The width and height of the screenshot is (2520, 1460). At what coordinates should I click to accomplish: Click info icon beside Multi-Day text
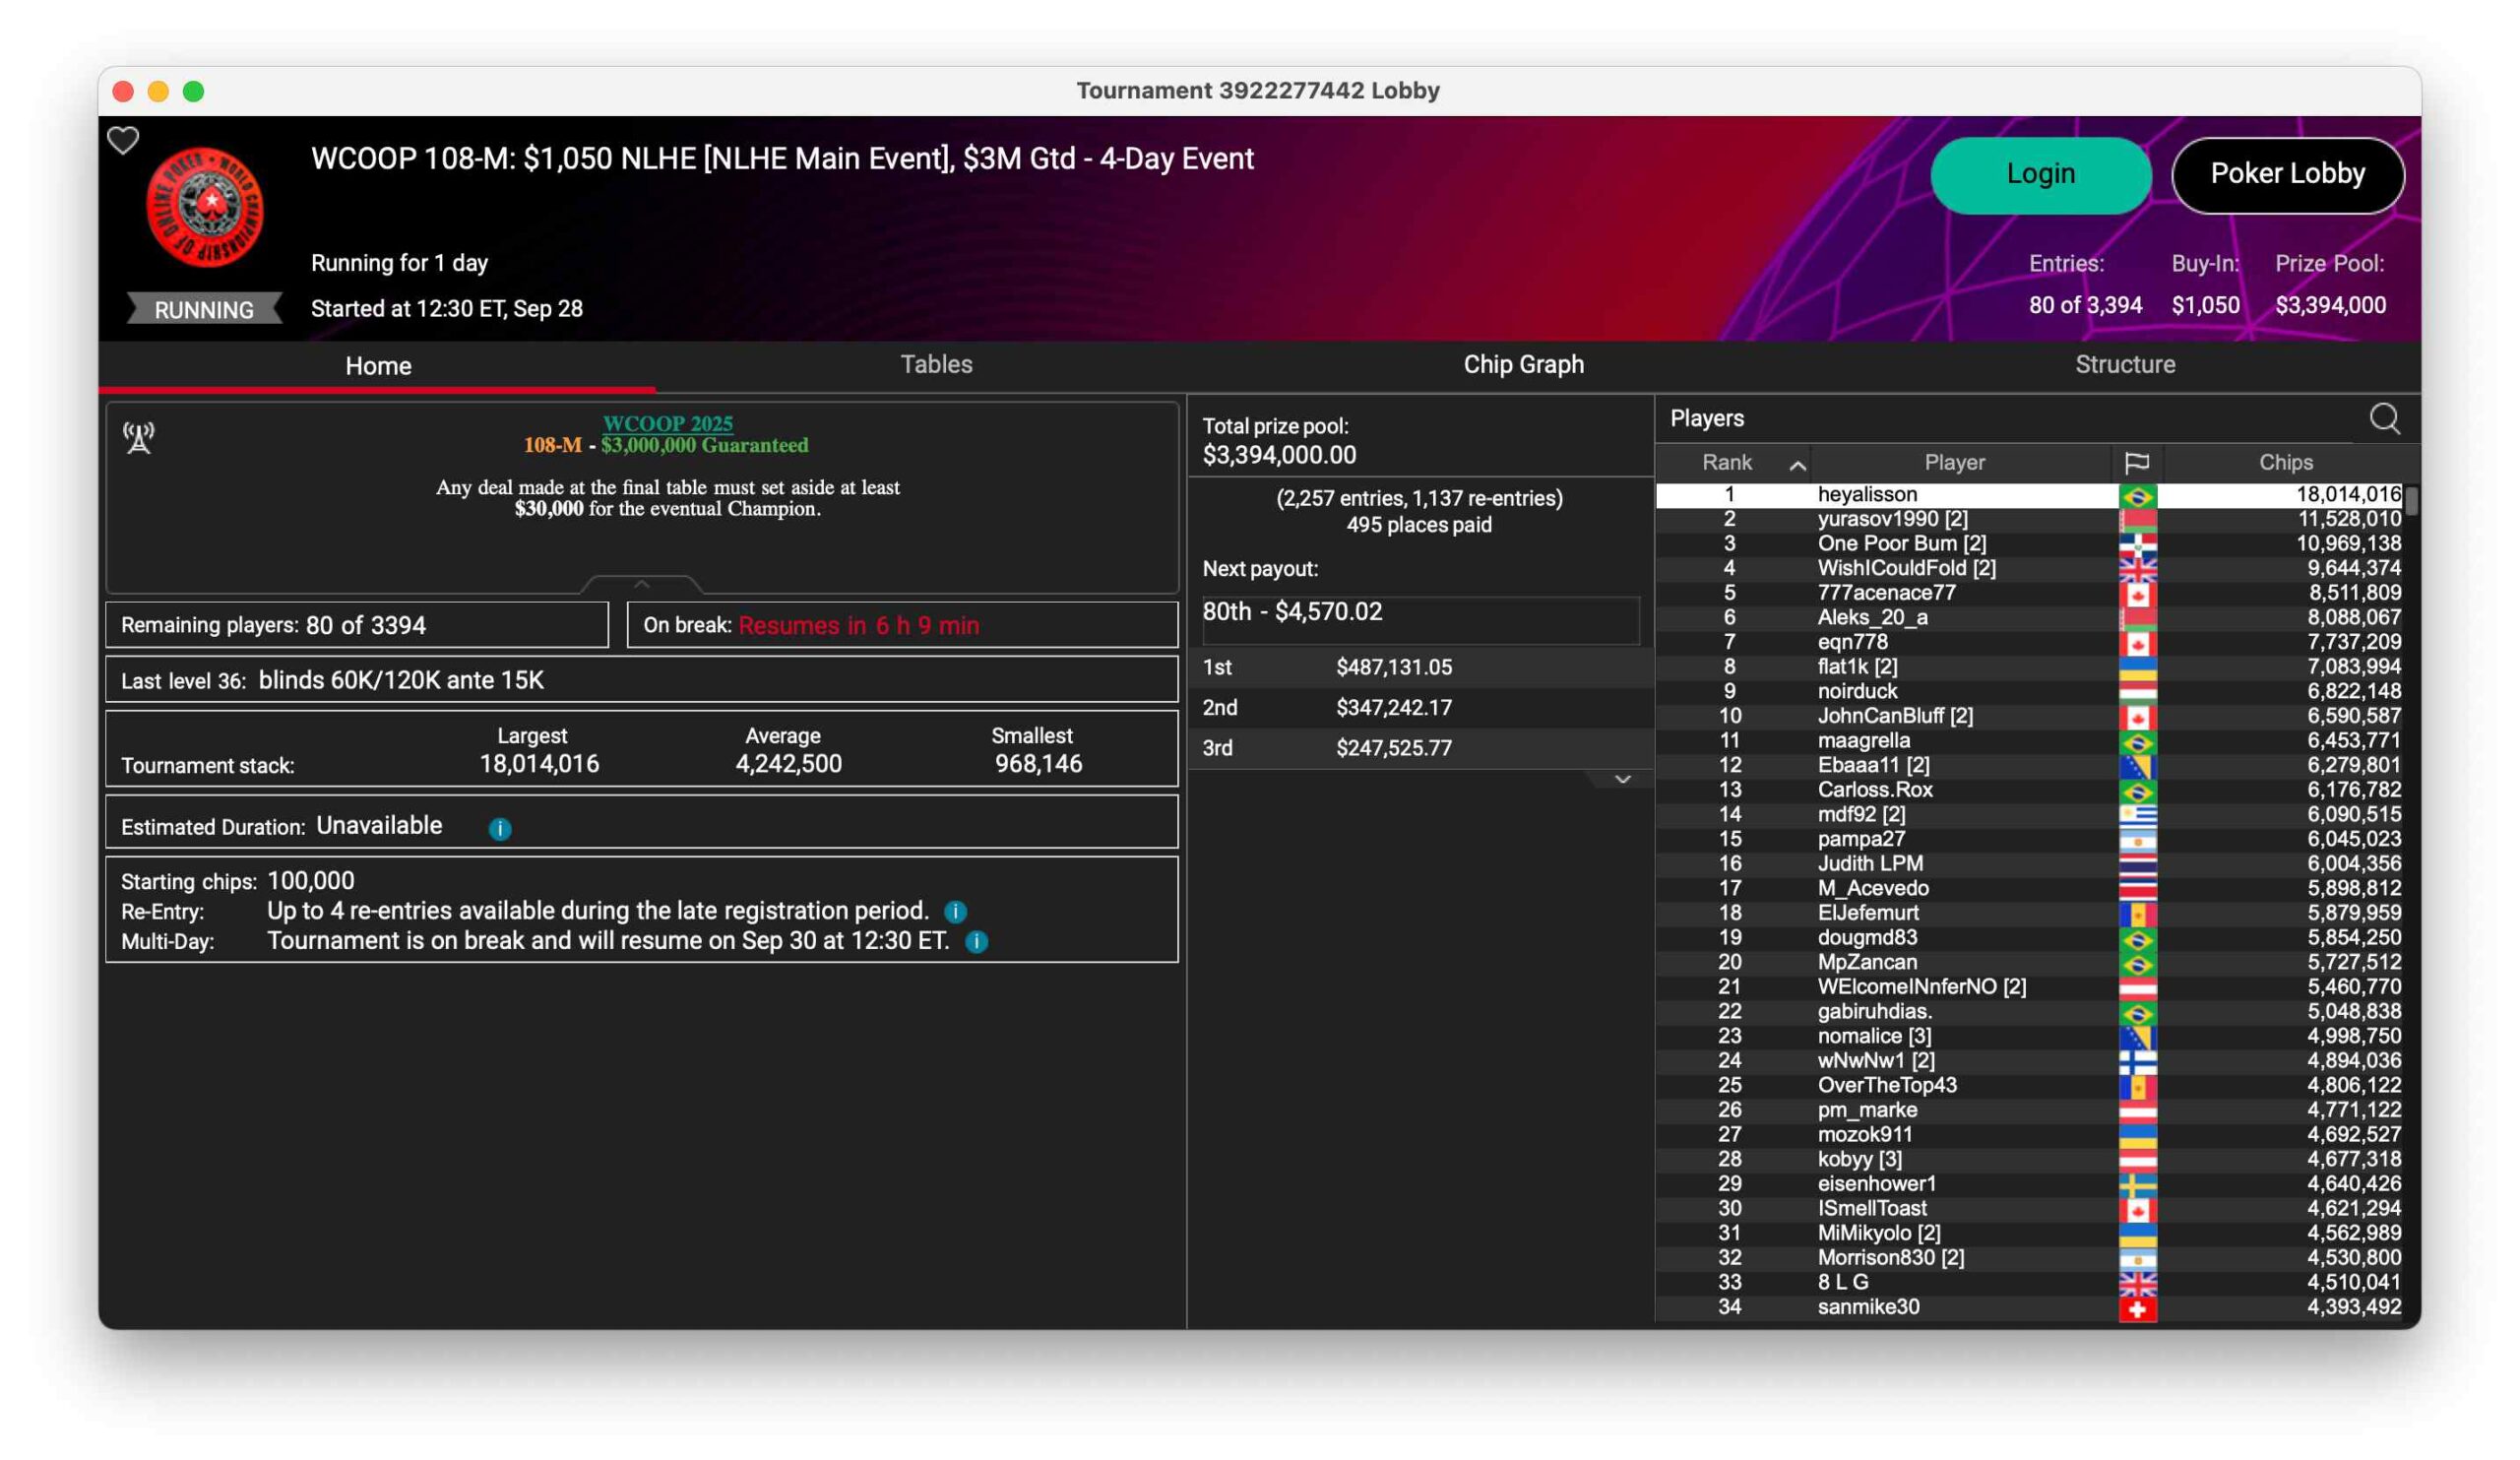tap(977, 942)
